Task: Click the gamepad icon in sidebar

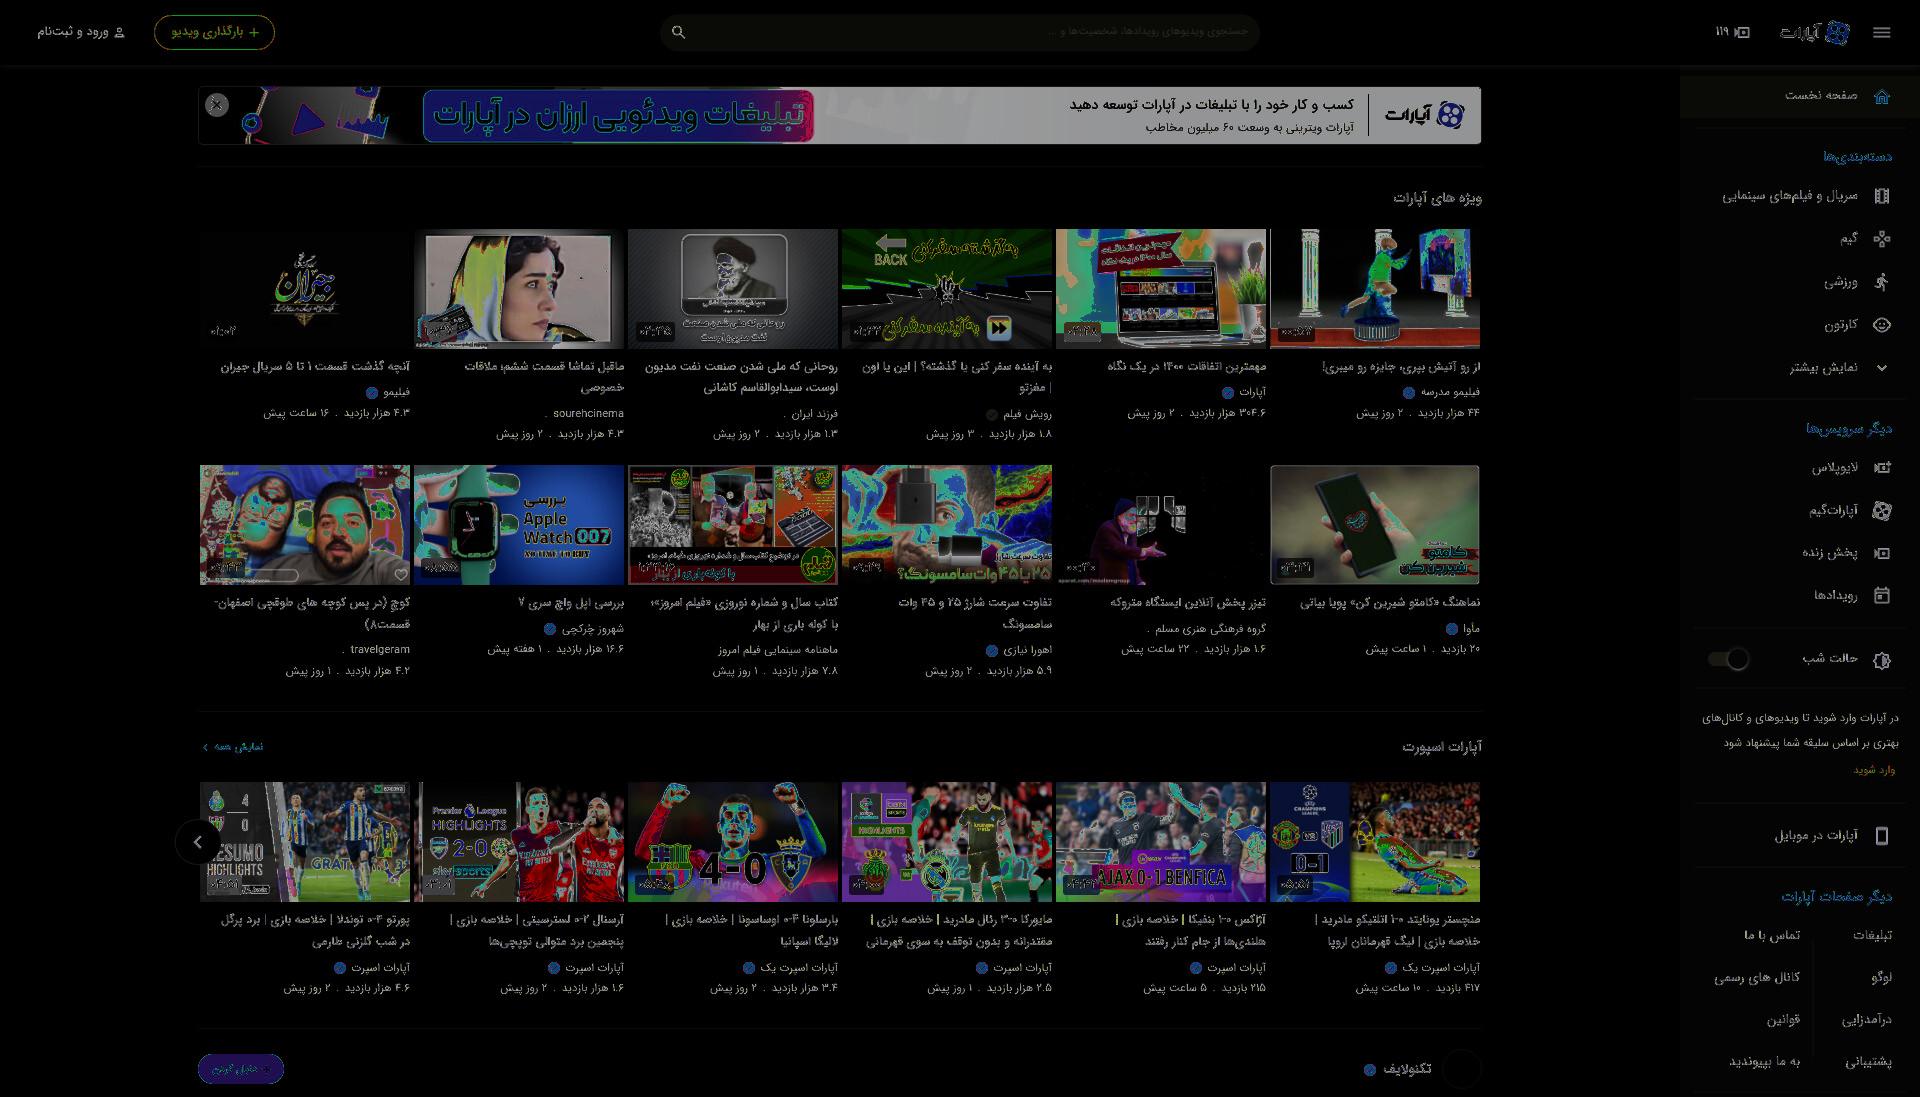Action: pos(1881,239)
